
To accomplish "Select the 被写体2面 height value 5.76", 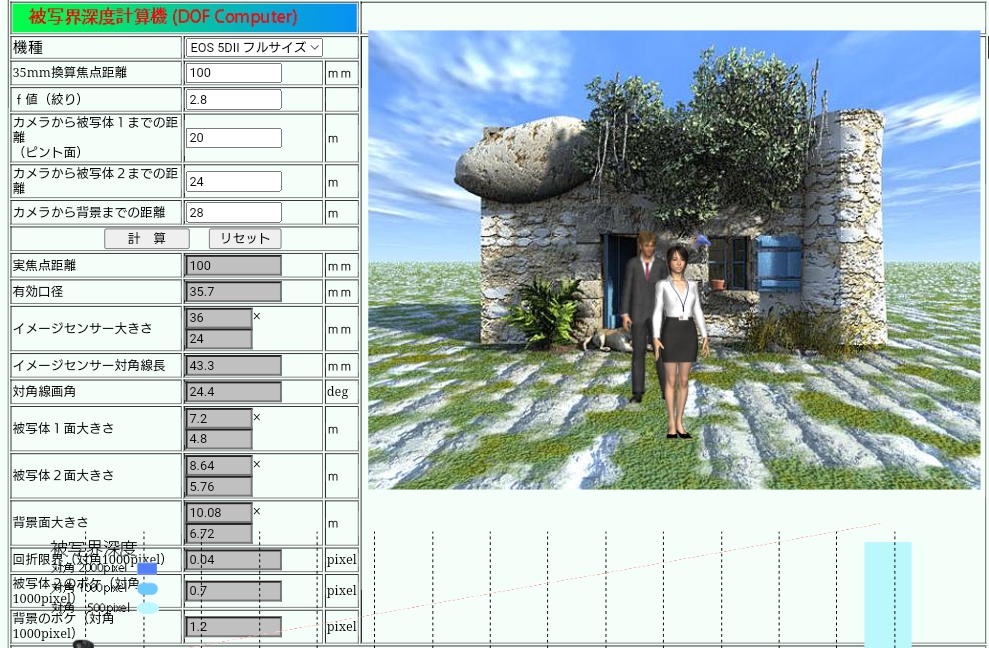I will (219, 486).
